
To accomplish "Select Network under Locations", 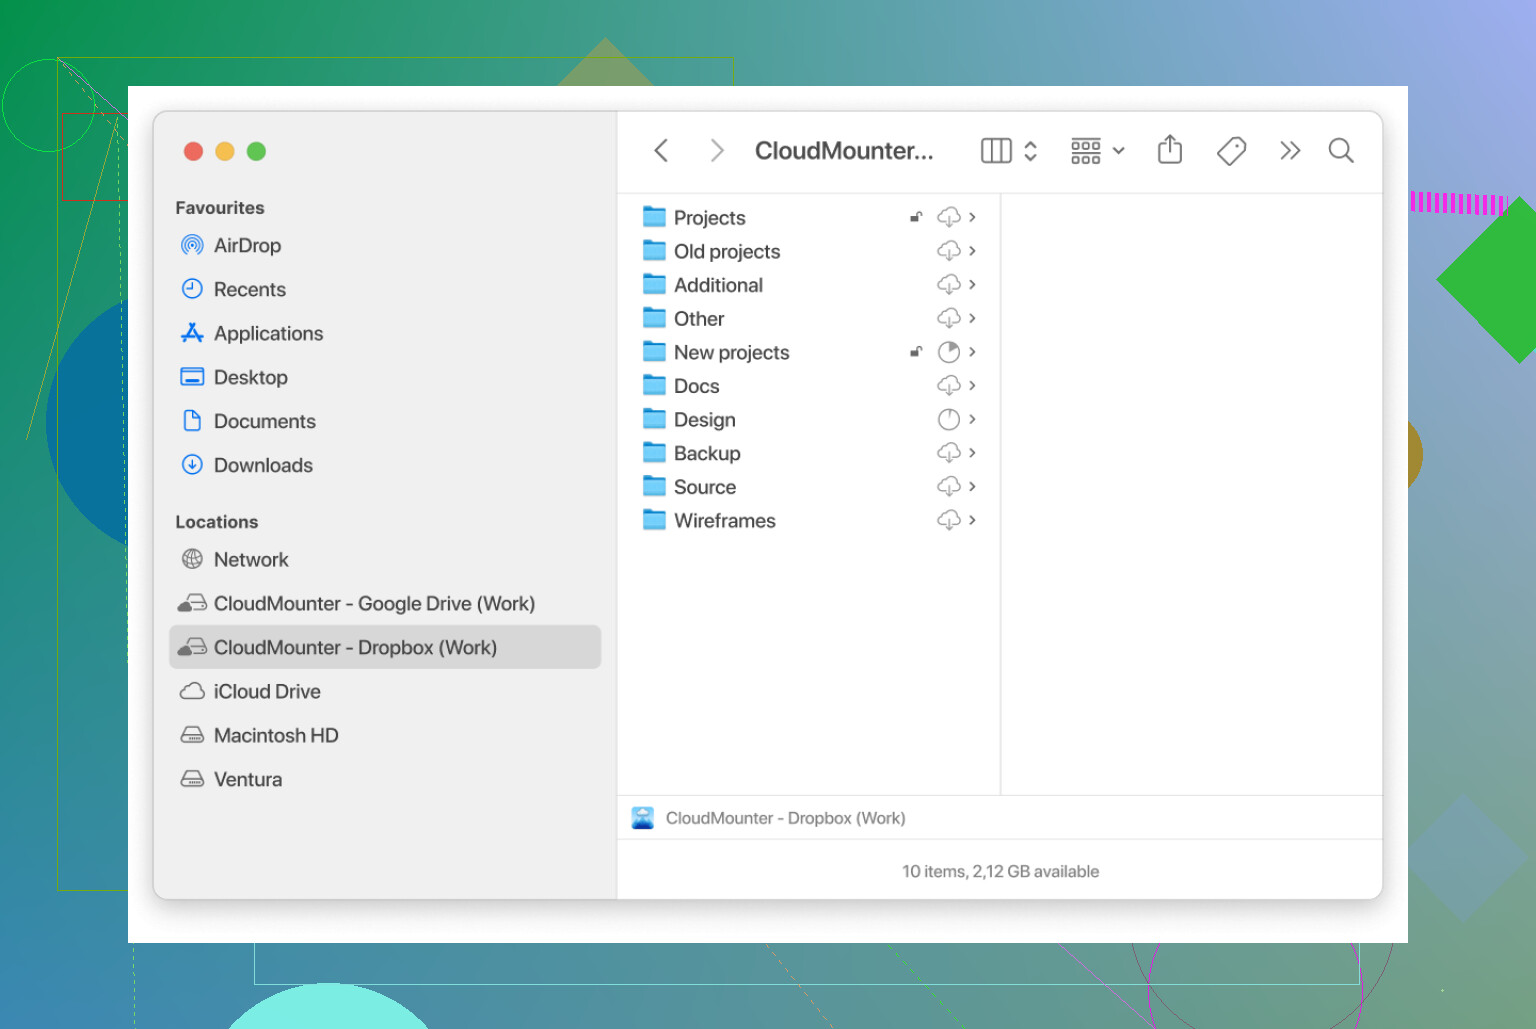I will point(385,560).
